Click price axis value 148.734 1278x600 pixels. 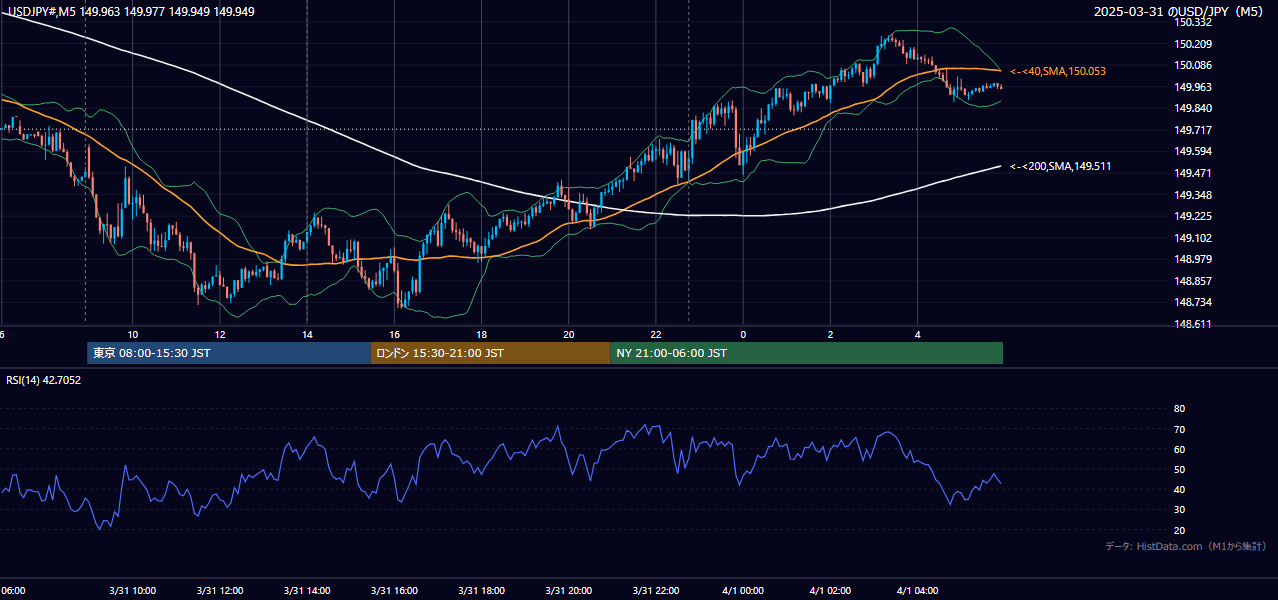1193,302
